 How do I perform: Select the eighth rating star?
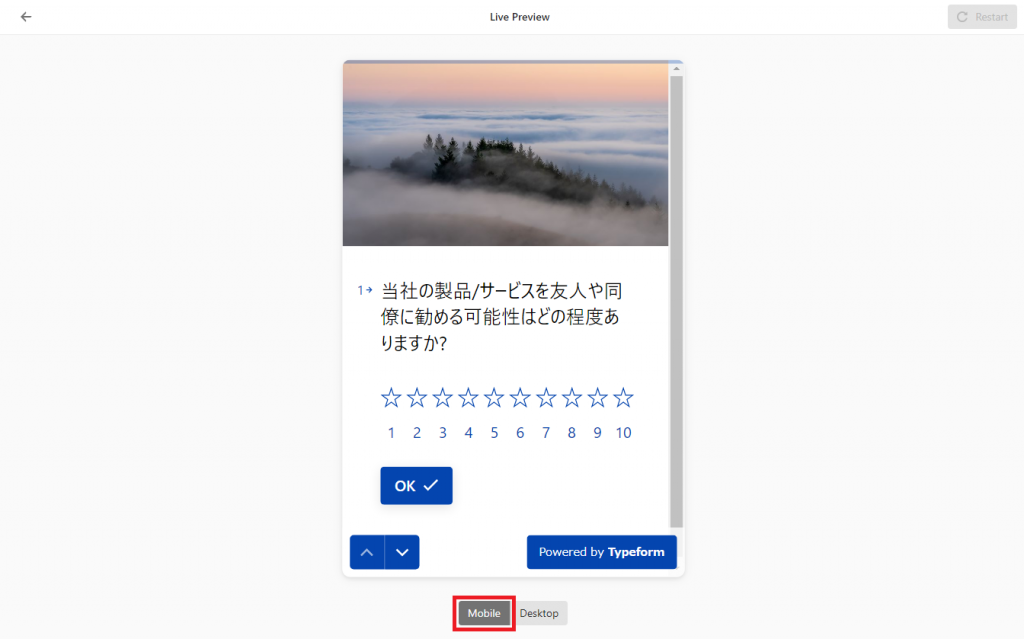571,397
